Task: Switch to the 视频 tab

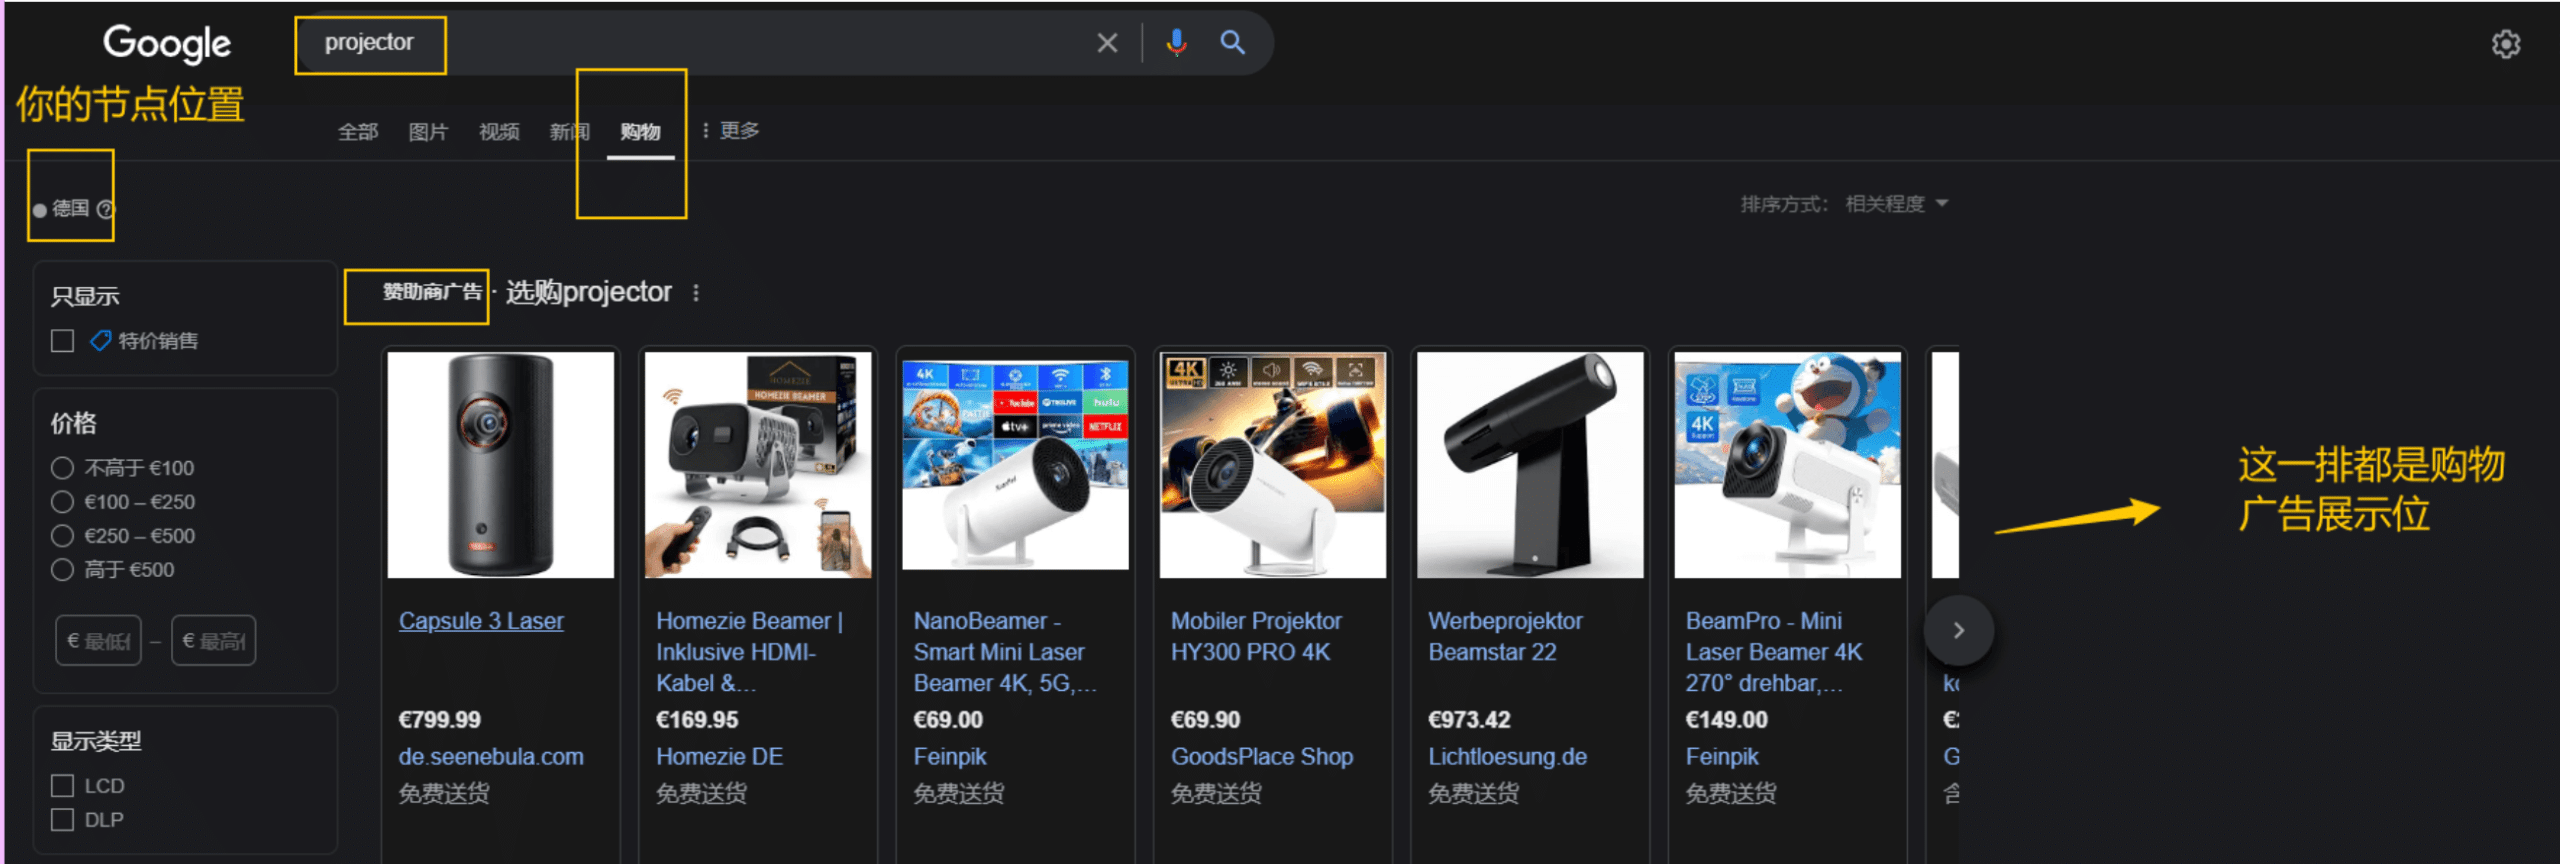Action: [499, 132]
